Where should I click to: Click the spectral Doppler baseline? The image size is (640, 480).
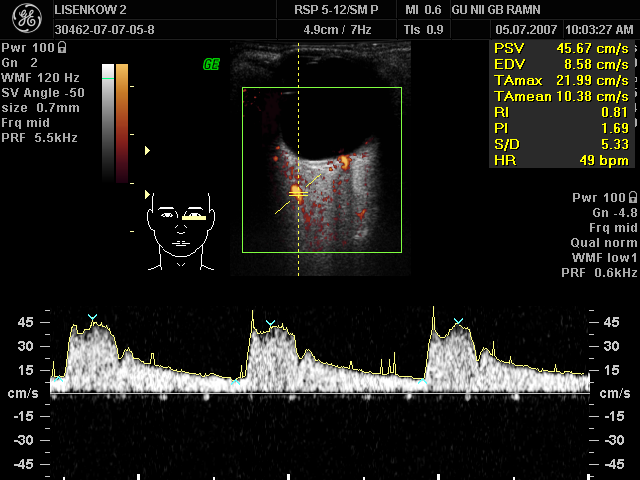coord(320,393)
